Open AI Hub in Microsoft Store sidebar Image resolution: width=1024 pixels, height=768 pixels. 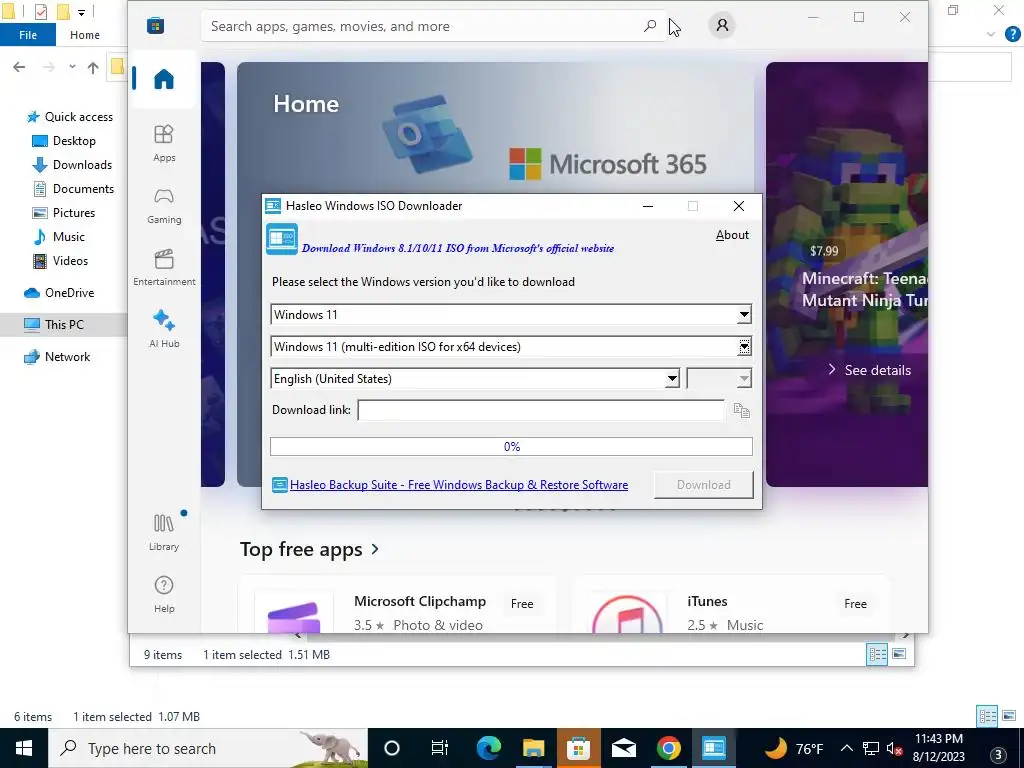164,328
